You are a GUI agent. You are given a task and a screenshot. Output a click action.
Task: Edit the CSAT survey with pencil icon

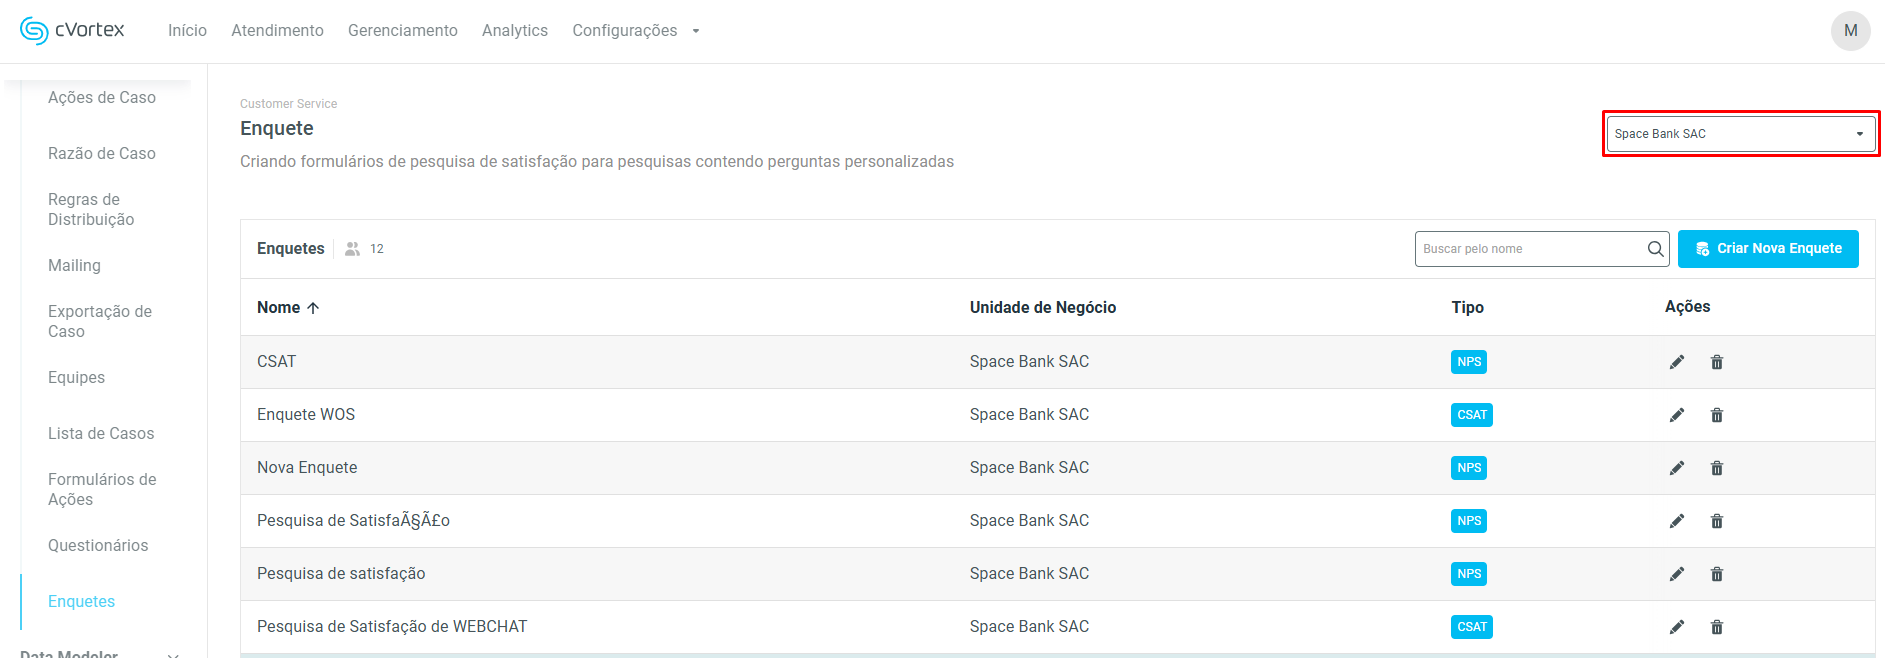click(x=1677, y=362)
